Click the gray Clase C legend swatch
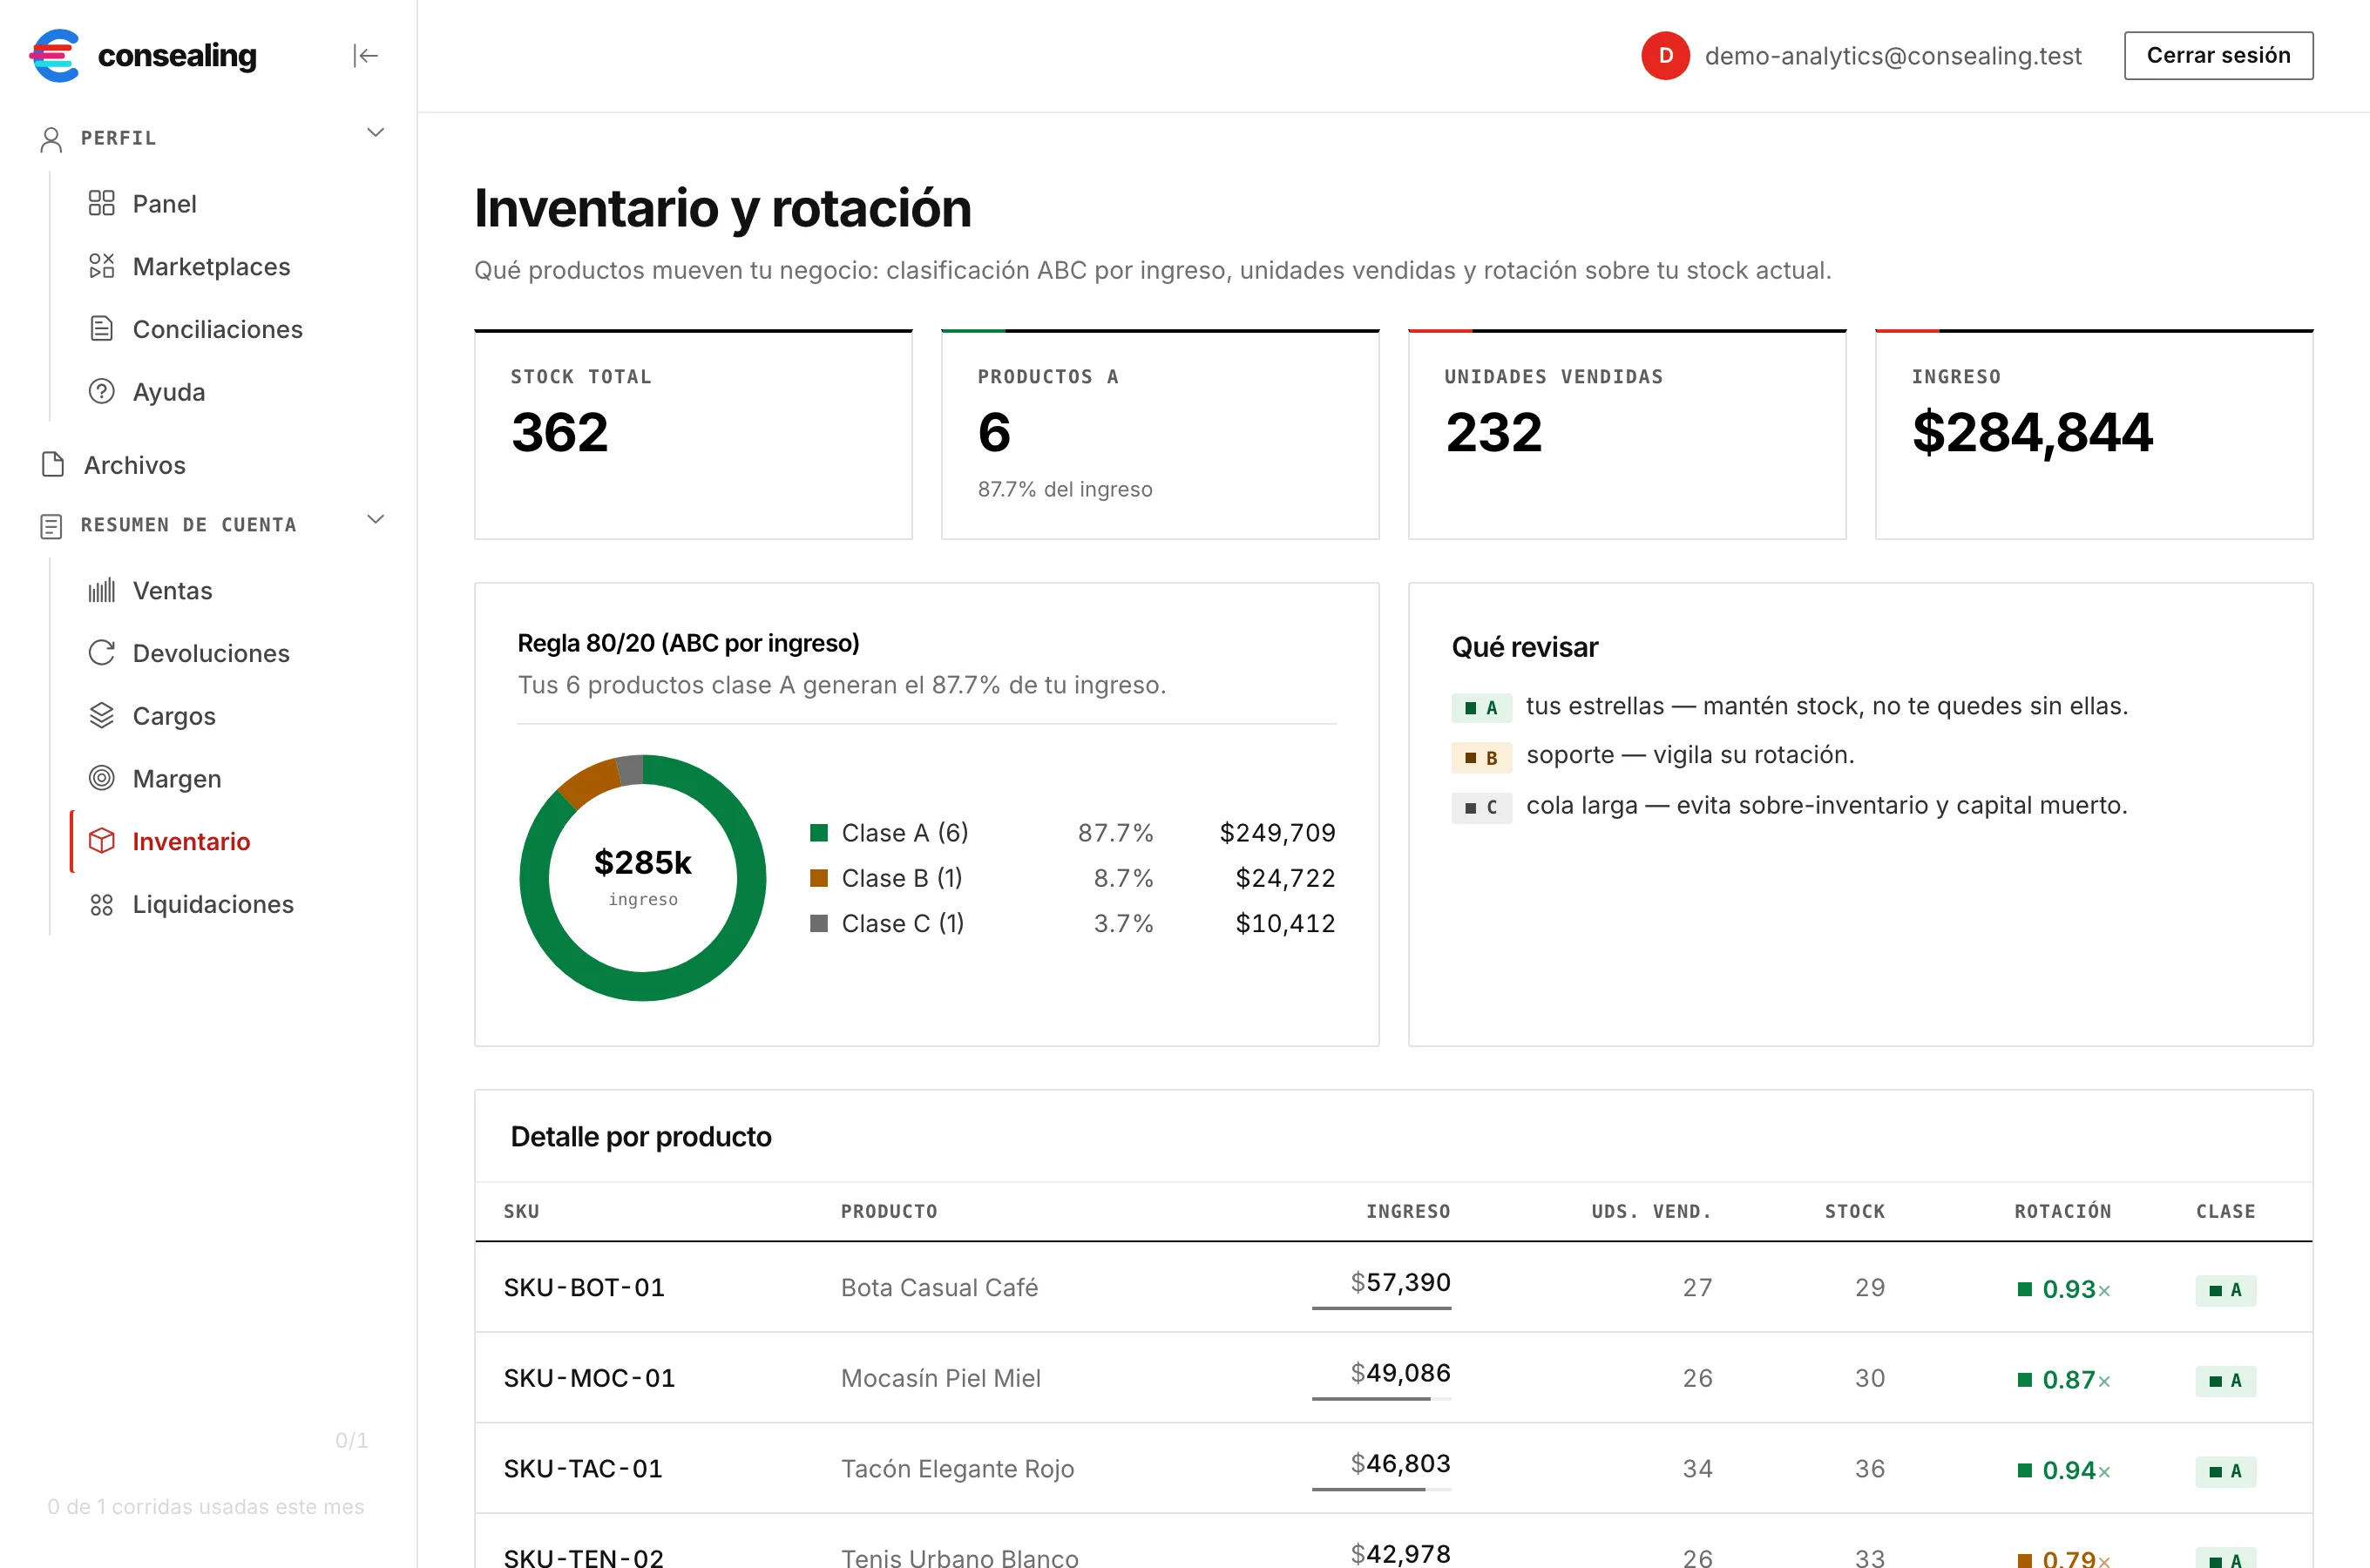The image size is (2370, 1568). point(819,923)
